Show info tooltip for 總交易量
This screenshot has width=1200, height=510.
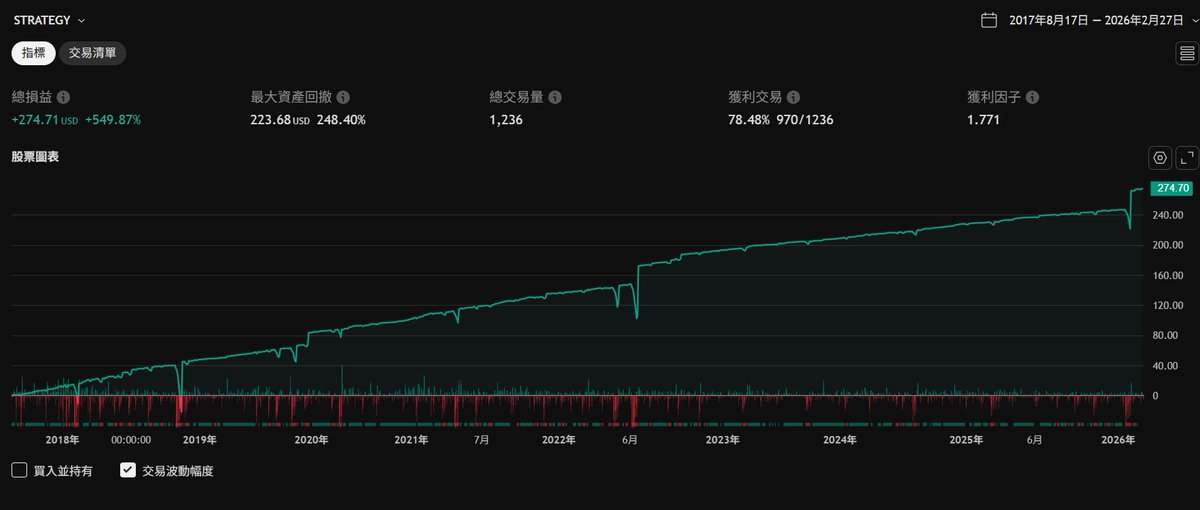click(555, 98)
